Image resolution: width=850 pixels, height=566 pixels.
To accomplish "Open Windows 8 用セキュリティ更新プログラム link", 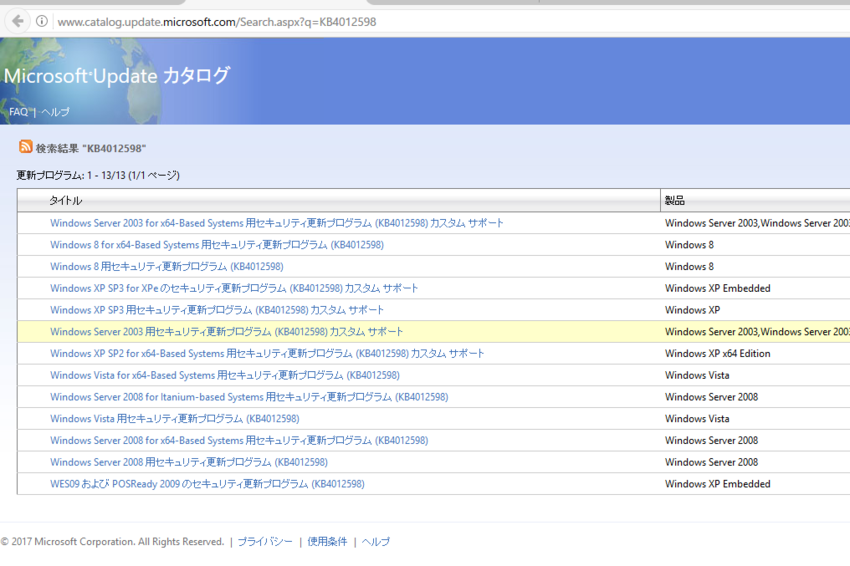I will pos(166,266).
